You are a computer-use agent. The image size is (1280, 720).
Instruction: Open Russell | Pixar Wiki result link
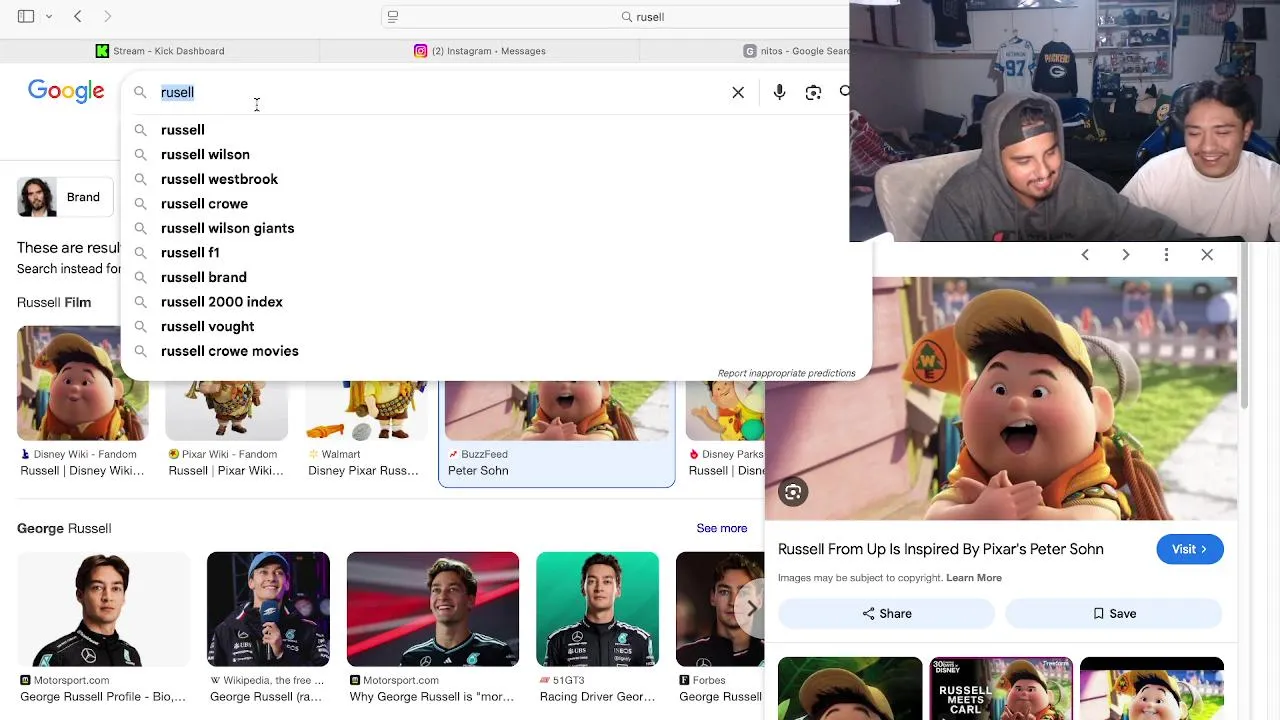226,471
